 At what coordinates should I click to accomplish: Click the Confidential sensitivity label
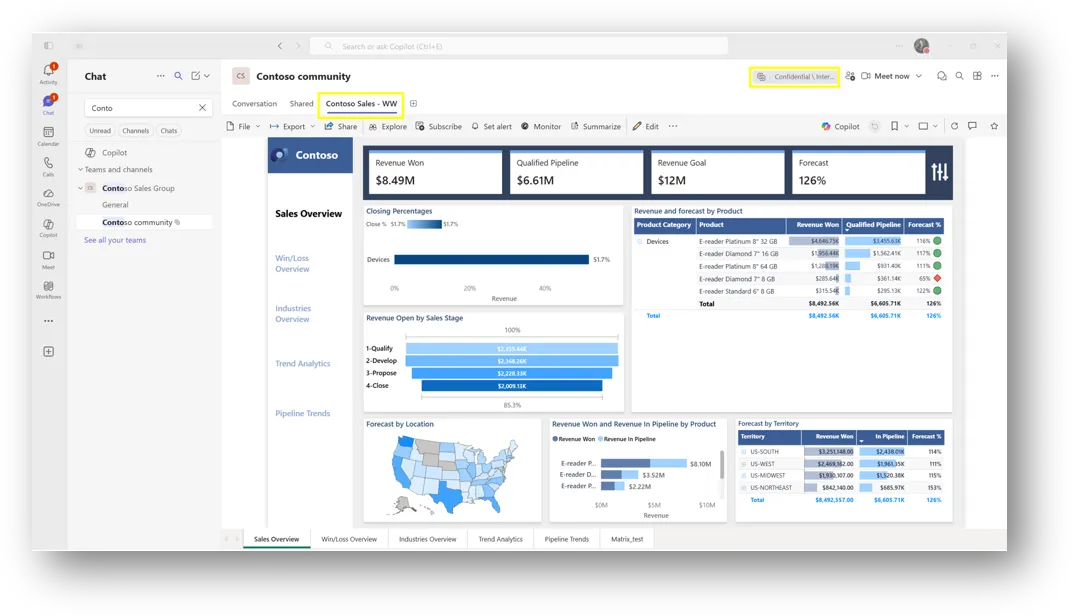[x=794, y=77]
